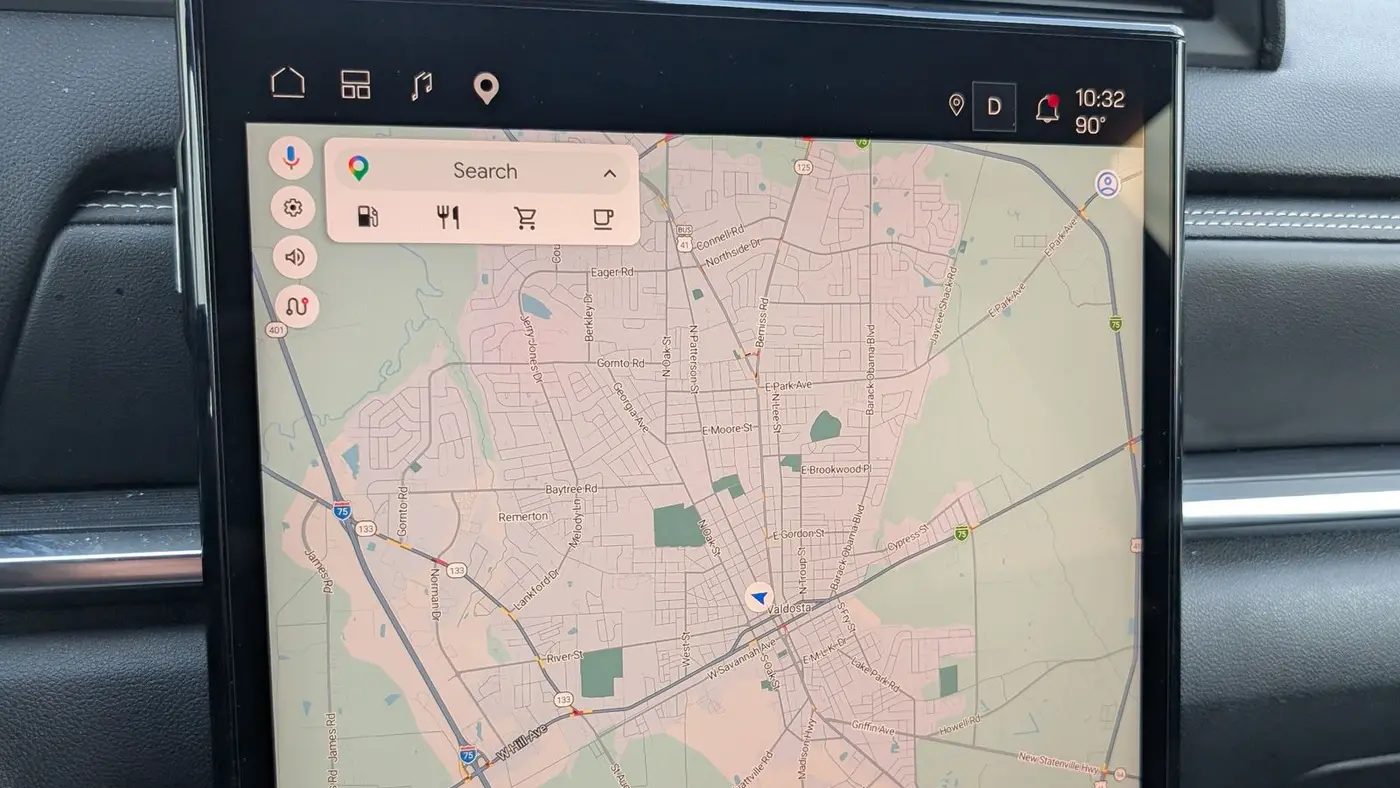
Task: Open map settings gear icon
Action: pos(292,208)
